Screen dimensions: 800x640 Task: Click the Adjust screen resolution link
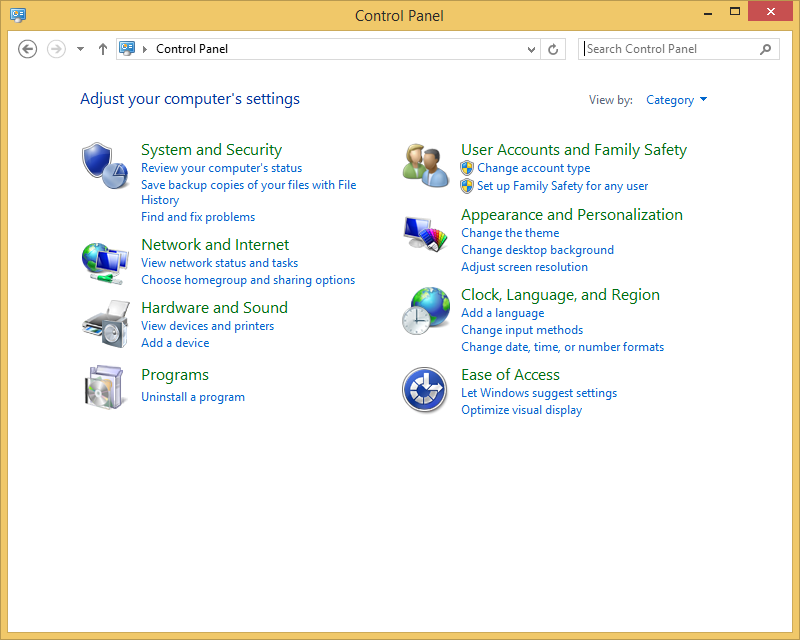[524, 267]
